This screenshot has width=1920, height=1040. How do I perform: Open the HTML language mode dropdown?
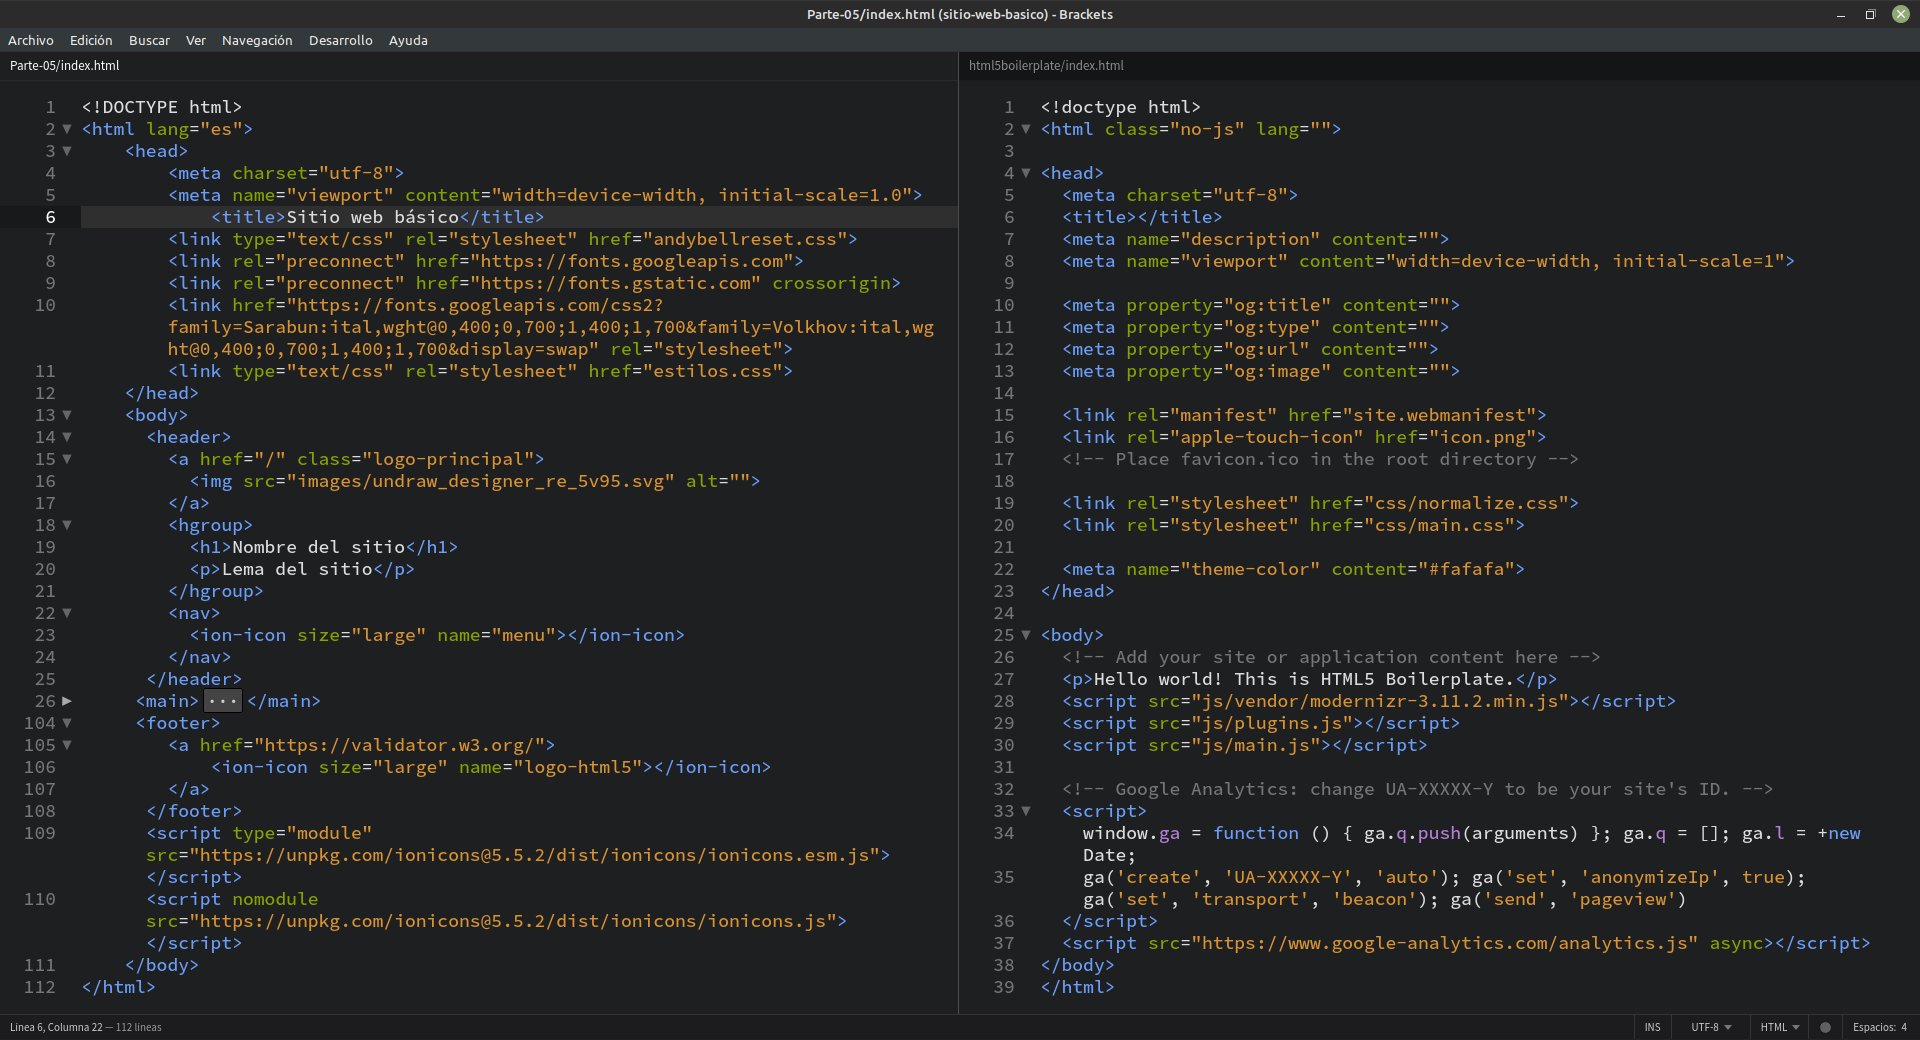click(1779, 1027)
